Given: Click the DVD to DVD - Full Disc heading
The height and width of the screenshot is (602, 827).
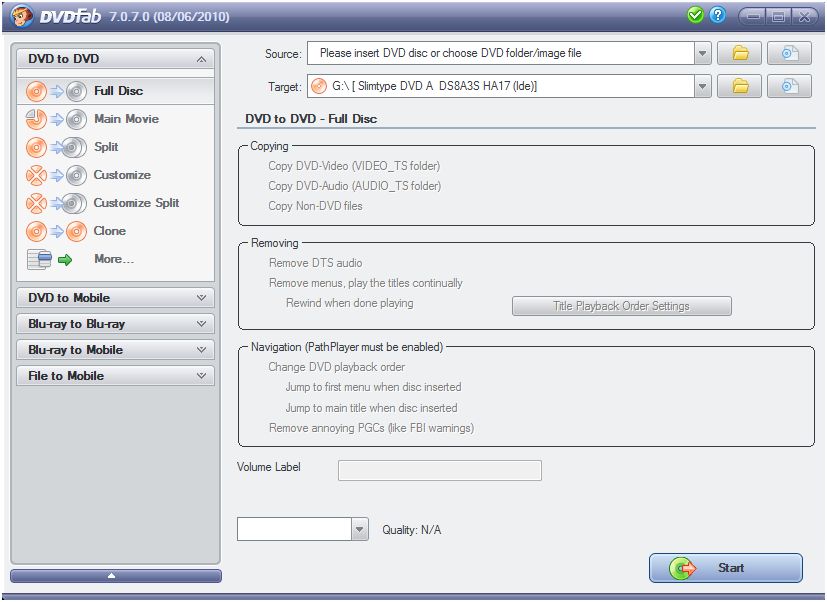Looking at the screenshot, I should pos(311,119).
